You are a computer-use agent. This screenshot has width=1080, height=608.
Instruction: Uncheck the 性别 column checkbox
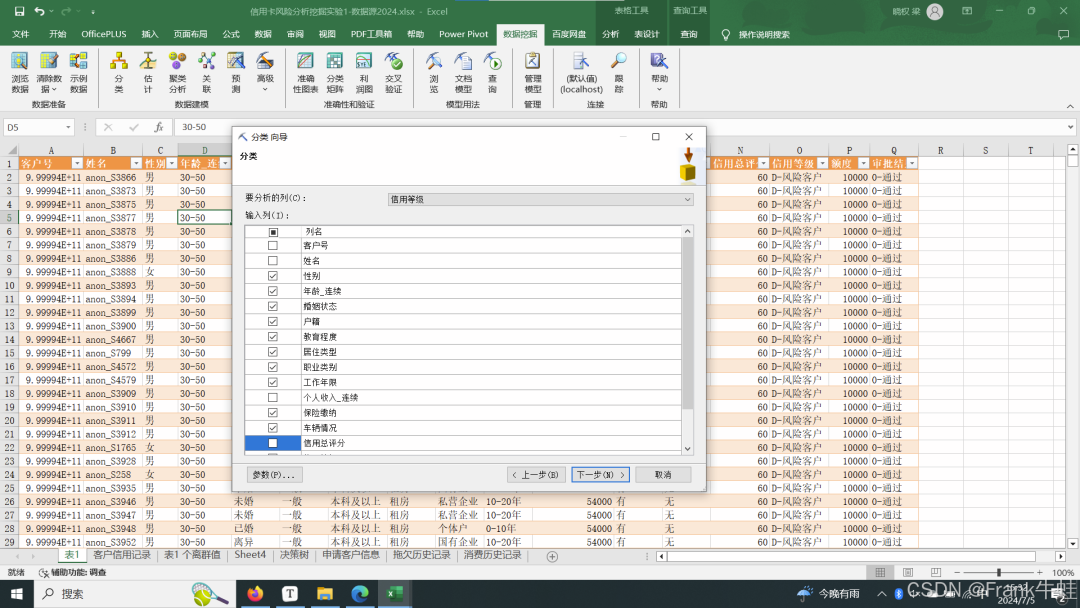273,276
